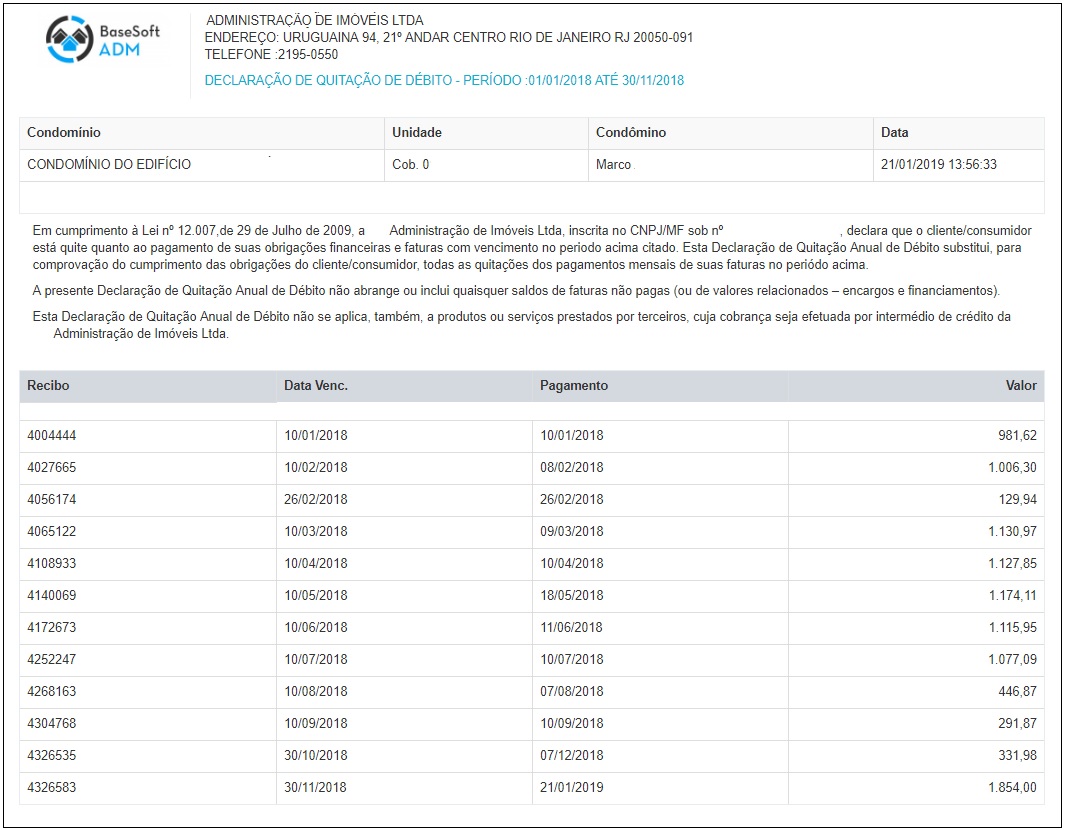Image resolution: width=1065 pixels, height=830 pixels.
Task: Click the due date 30/10/2018
Action: (x=315, y=756)
